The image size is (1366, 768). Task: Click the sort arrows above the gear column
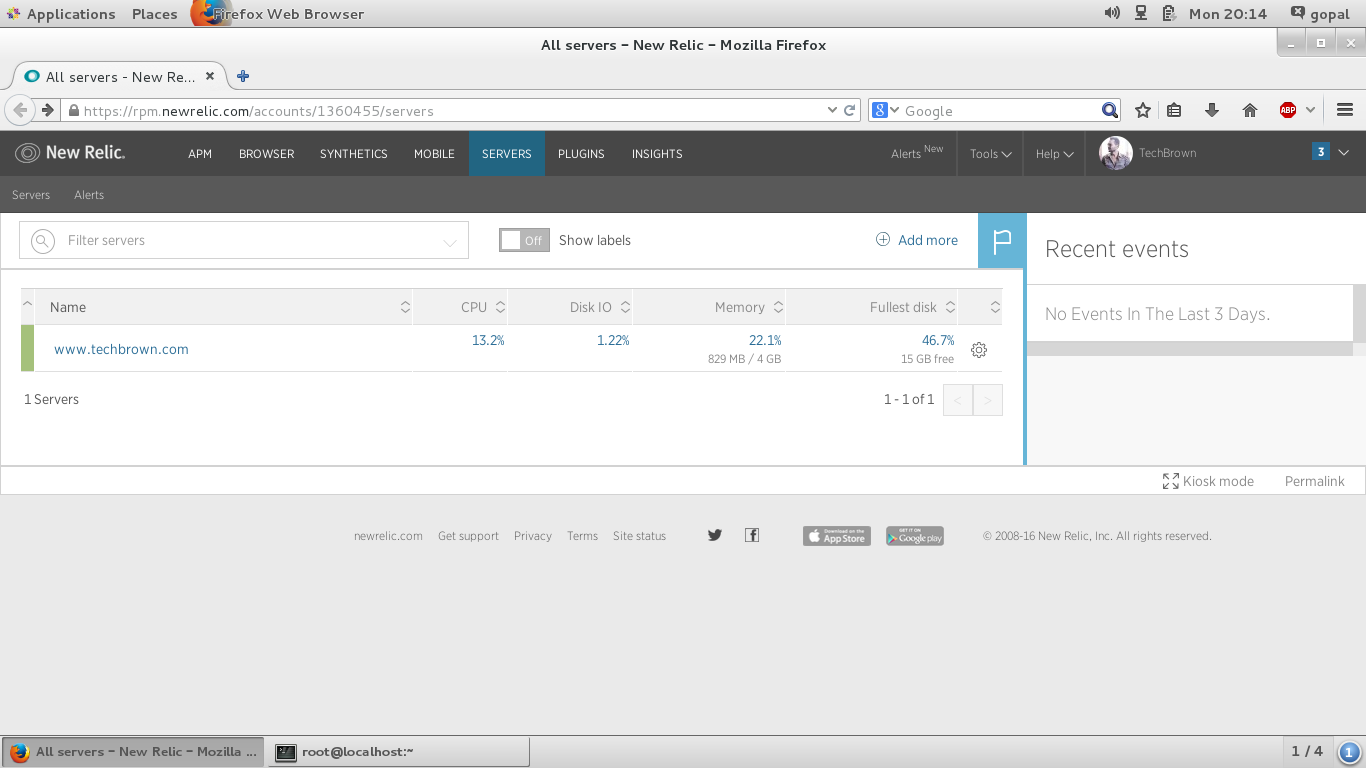tap(994, 307)
